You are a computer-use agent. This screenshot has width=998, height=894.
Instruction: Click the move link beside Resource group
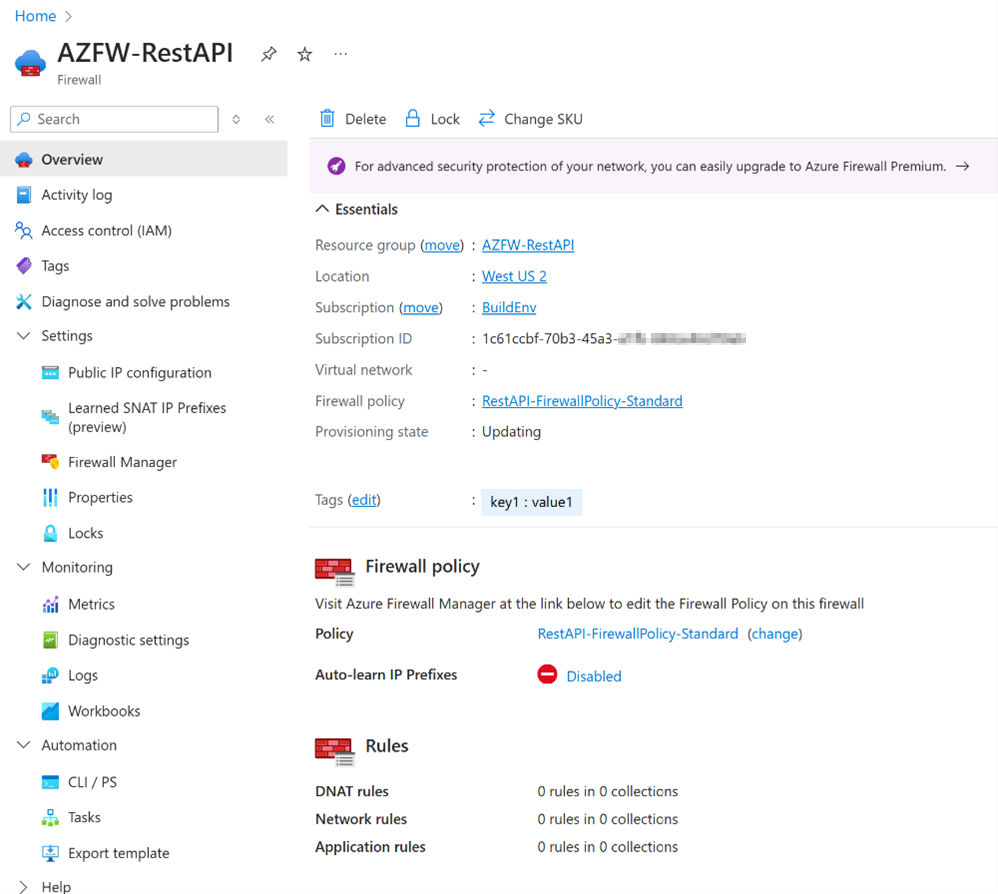click(442, 245)
